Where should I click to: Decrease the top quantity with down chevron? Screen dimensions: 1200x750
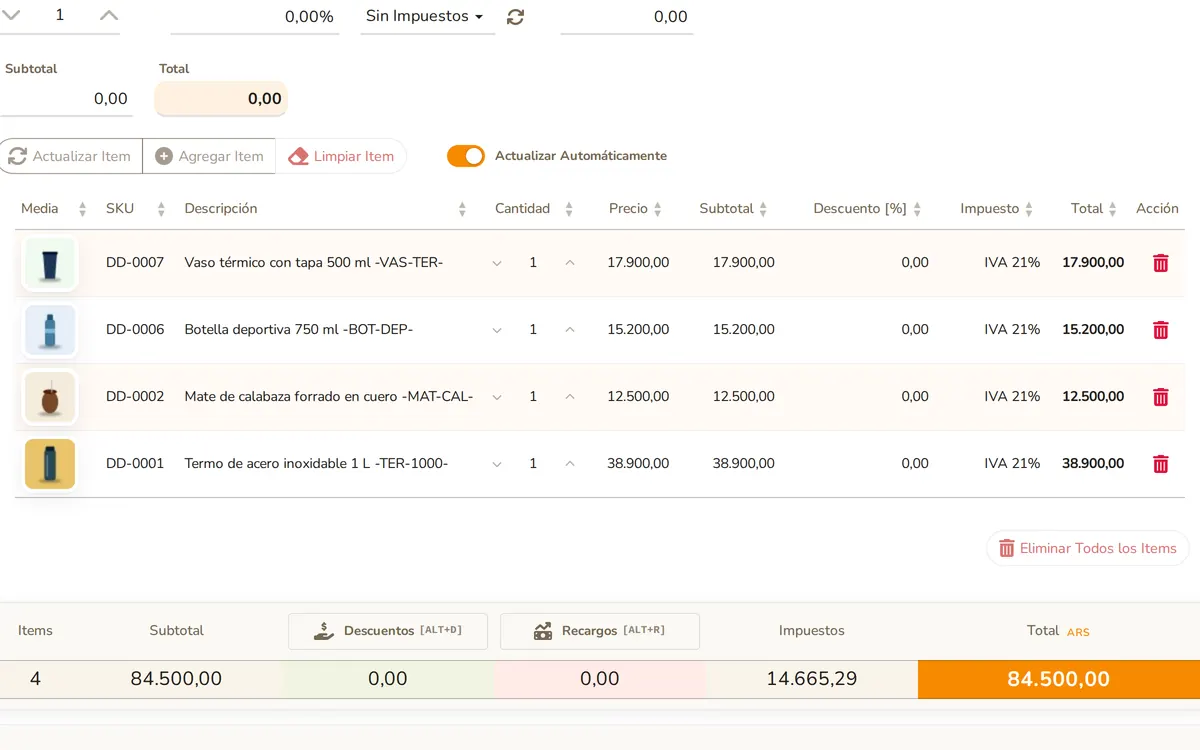[12, 15]
